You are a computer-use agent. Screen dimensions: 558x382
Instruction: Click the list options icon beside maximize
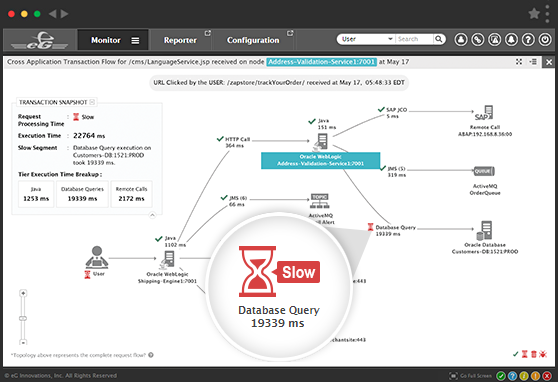pyautogui.click(x=533, y=62)
